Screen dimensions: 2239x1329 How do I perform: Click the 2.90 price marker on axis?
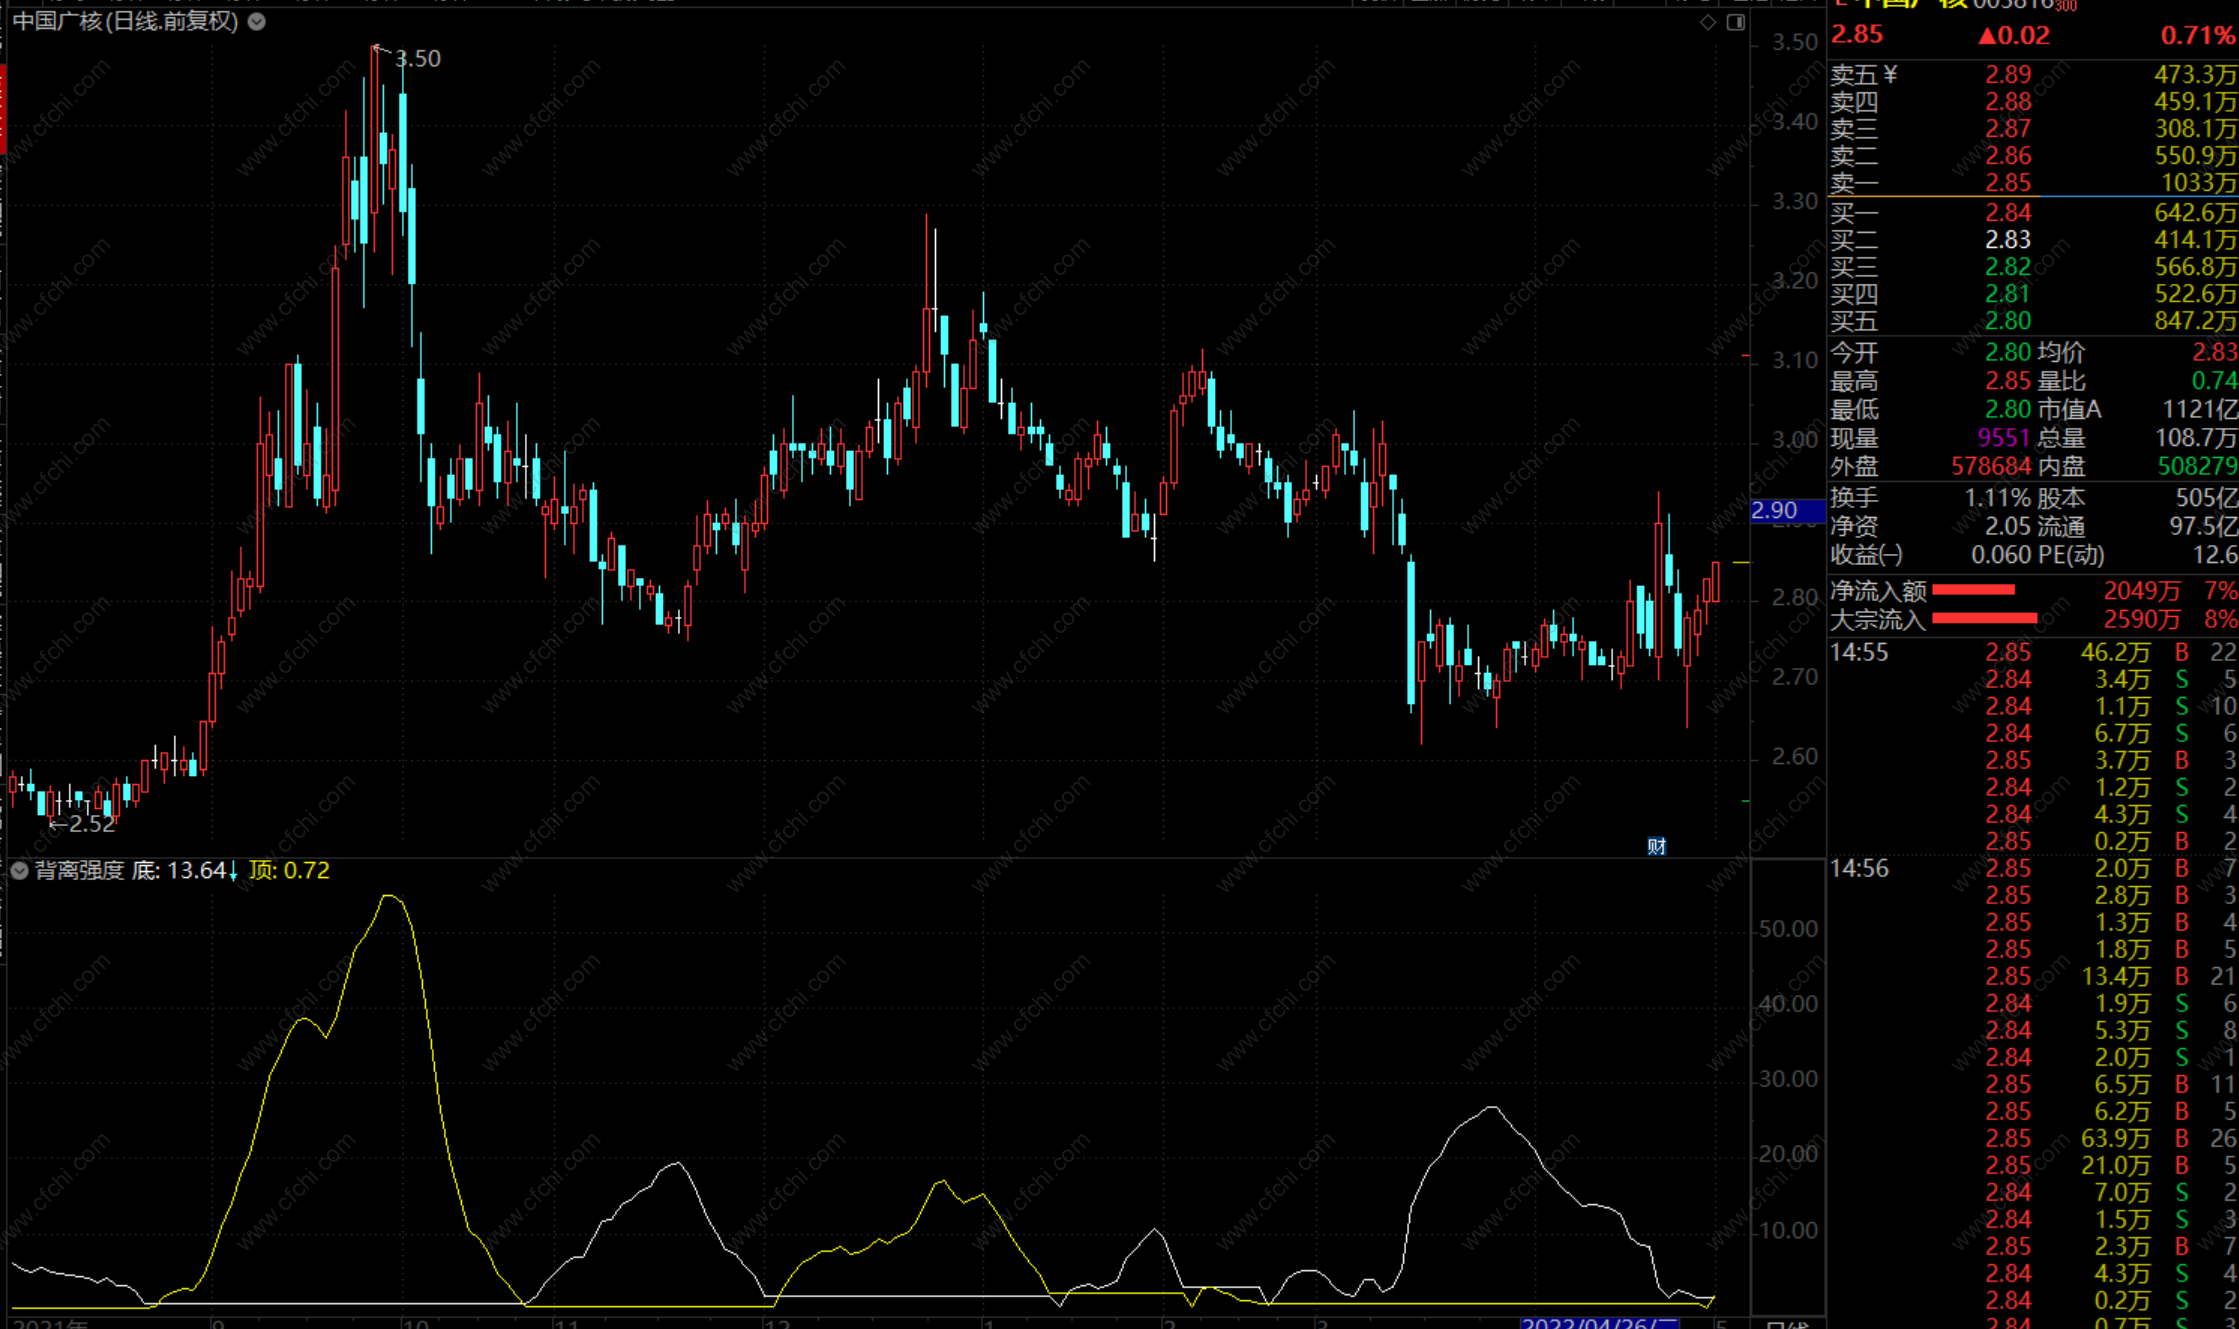[x=1776, y=511]
